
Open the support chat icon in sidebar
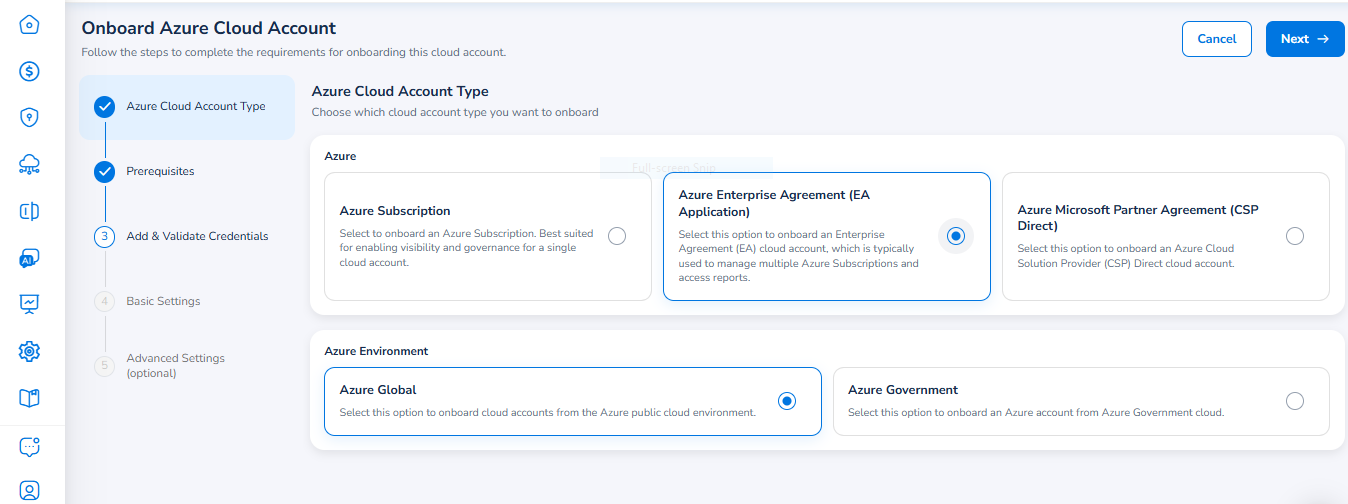coord(30,446)
